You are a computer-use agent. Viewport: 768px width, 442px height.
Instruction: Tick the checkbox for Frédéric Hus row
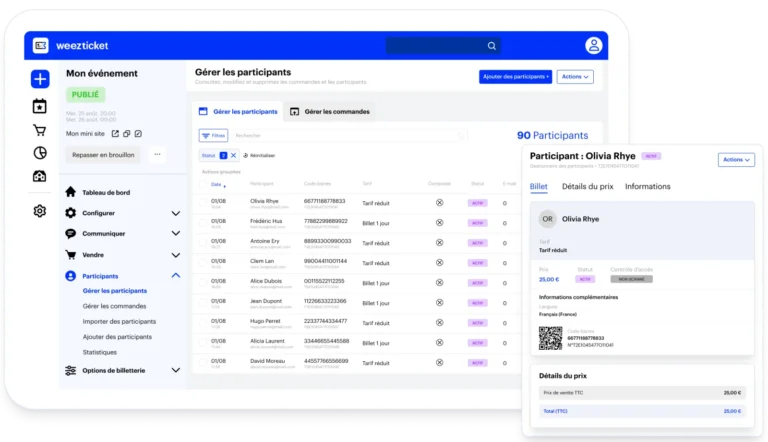point(202,222)
